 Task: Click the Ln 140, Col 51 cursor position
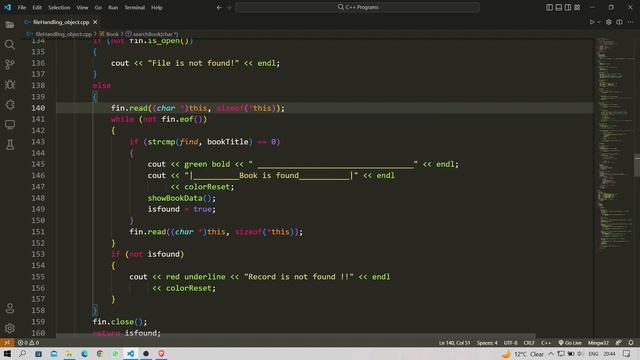click(x=454, y=343)
